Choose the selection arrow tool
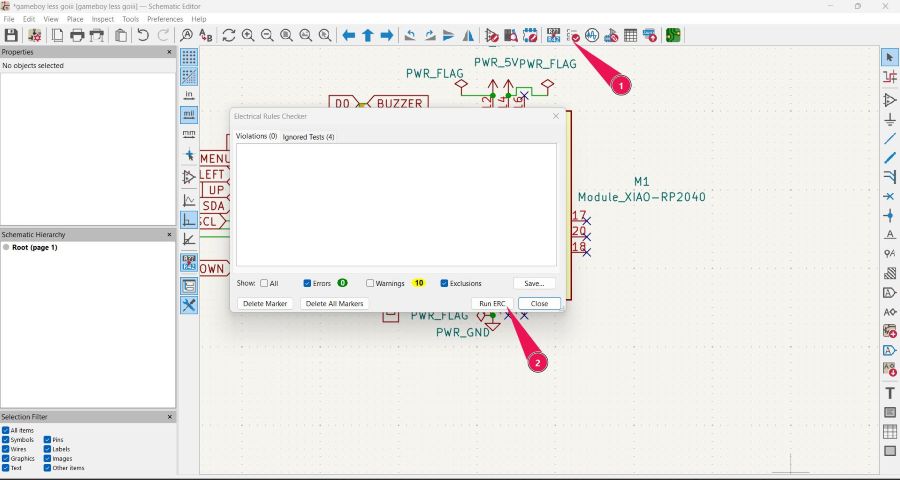This screenshot has width=900, height=480. coord(890,57)
